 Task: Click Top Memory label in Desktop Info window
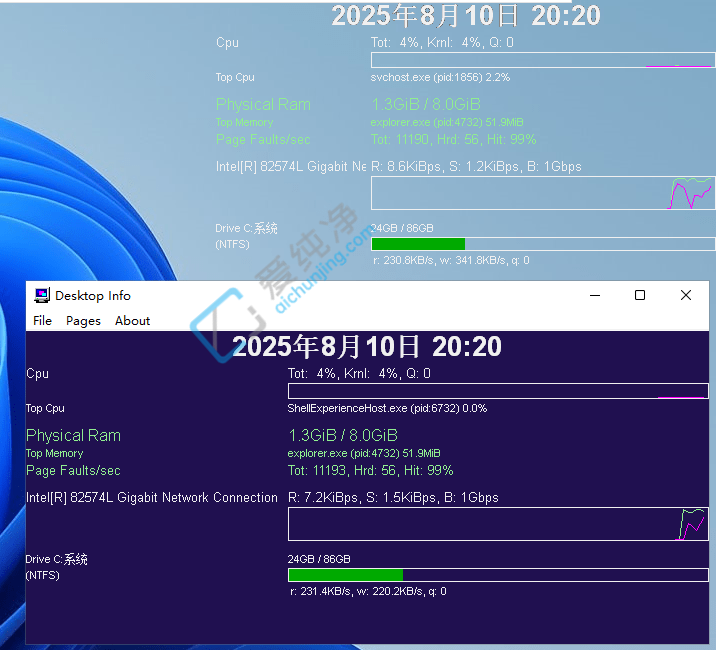point(54,453)
